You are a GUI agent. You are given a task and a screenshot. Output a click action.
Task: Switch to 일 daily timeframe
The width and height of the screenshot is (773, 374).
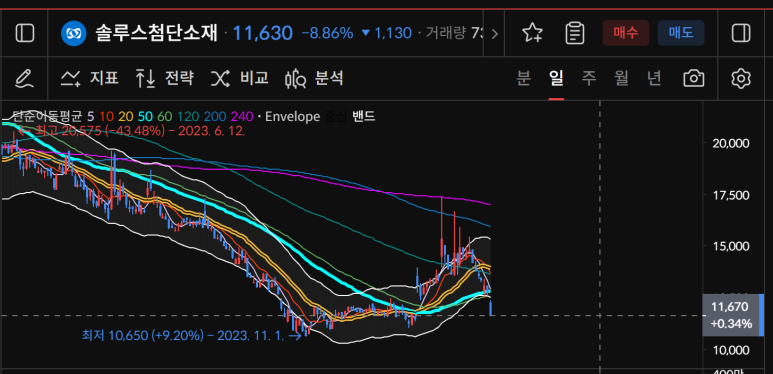556,78
